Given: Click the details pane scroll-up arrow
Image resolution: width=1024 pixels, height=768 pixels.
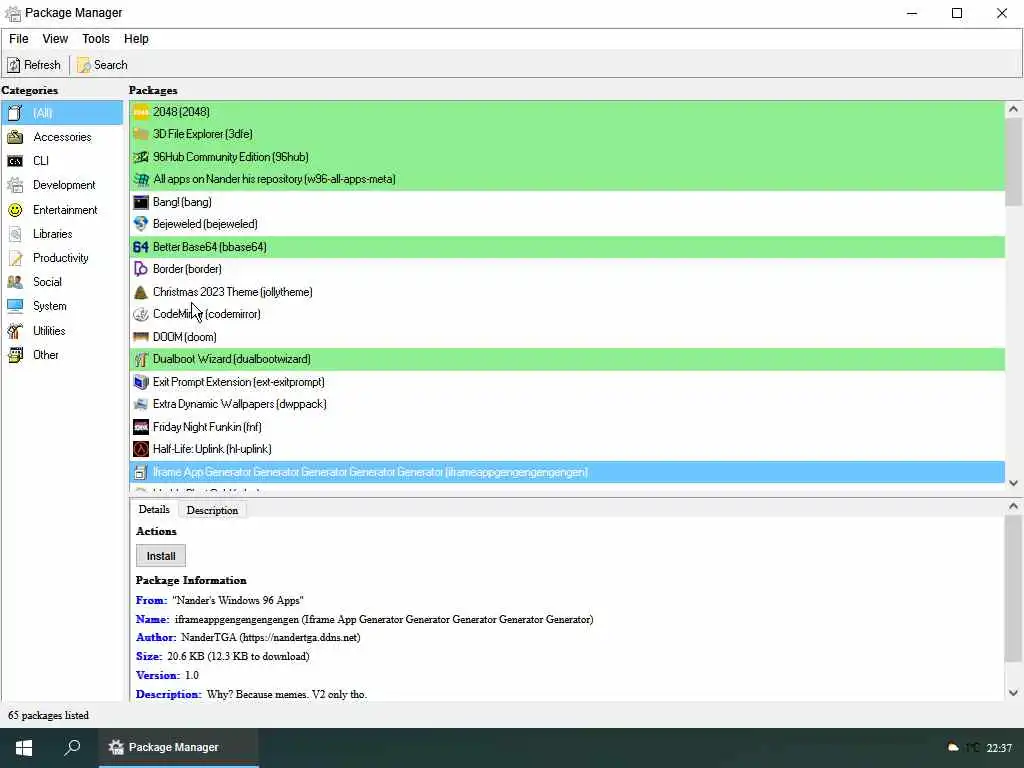Looking at the screenshot, I should 1013,506.
